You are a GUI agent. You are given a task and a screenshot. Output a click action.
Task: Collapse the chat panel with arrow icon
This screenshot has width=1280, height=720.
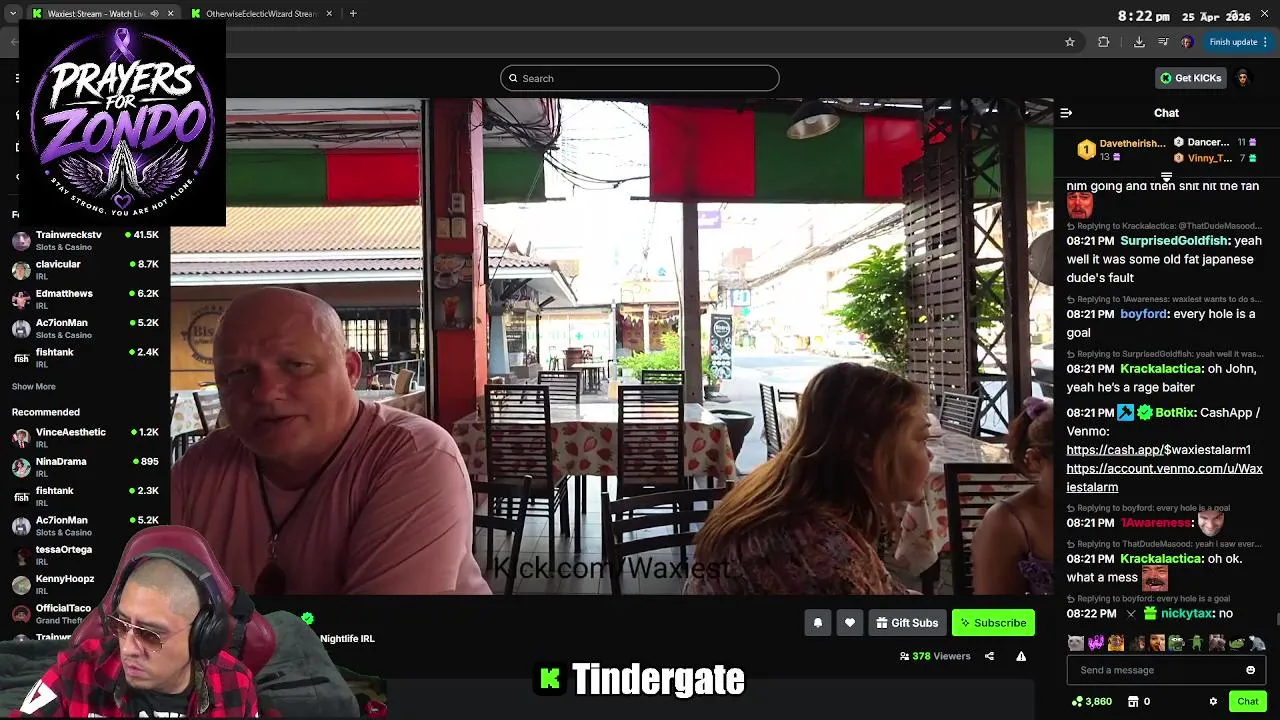[1066, 113]
